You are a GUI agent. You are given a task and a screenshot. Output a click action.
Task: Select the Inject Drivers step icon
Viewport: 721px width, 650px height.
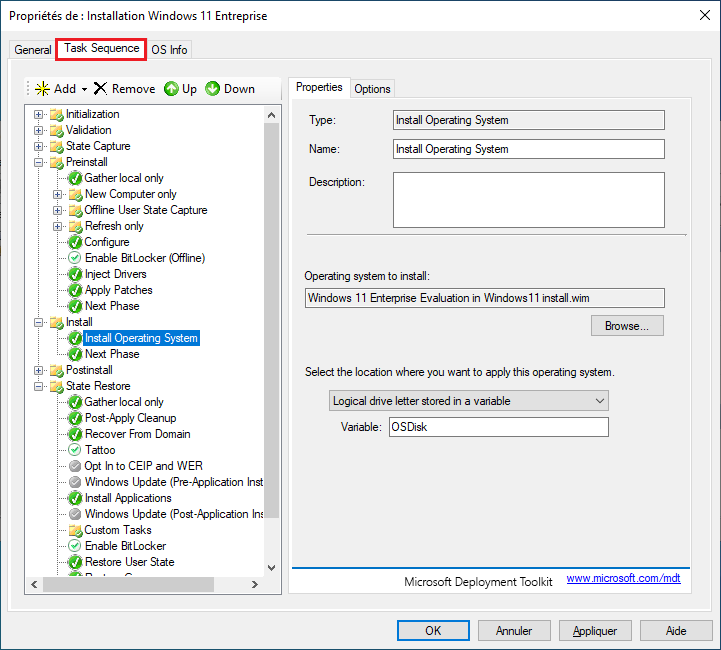click(75, 274)
